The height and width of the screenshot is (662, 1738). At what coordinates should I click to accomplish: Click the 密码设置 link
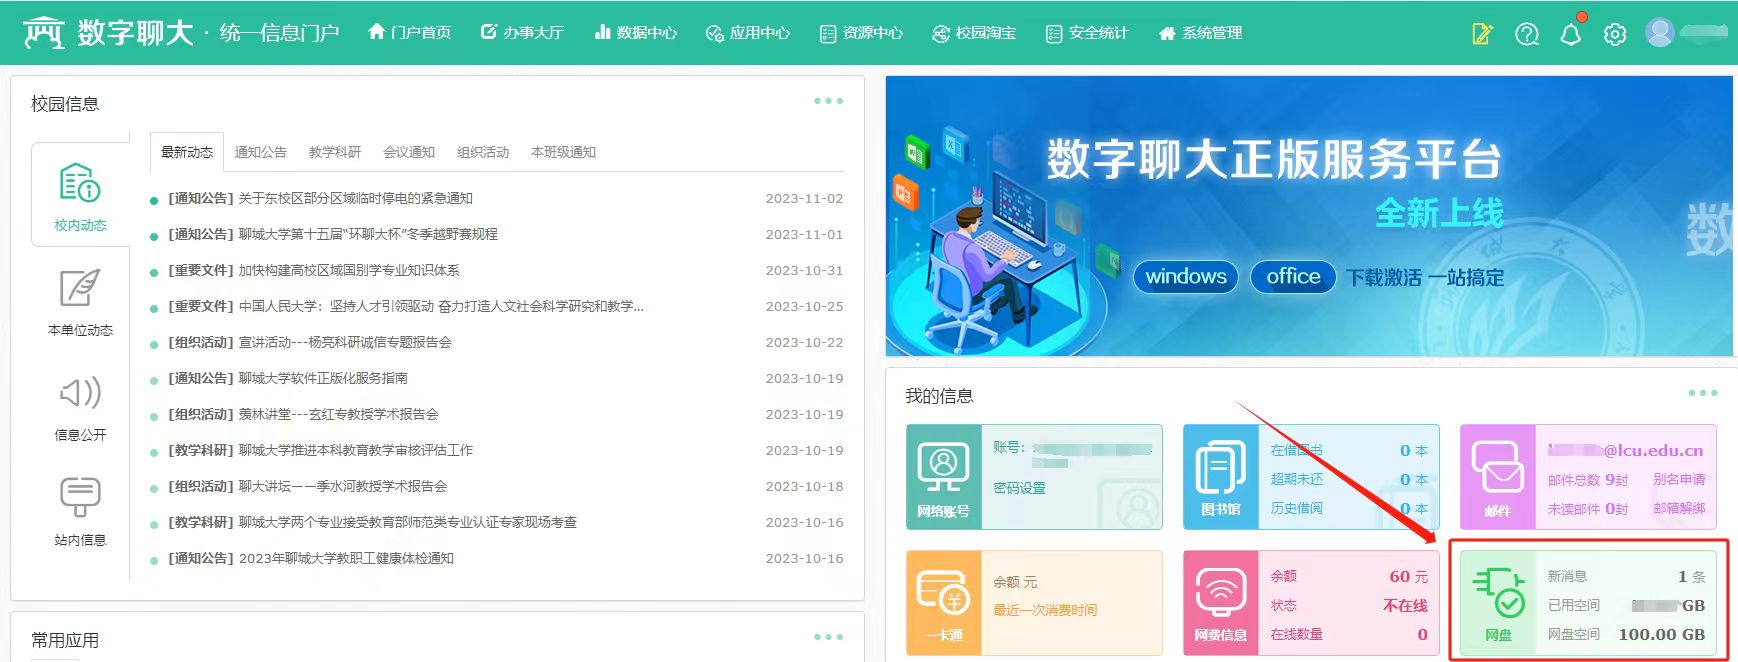click(1019, 488)
